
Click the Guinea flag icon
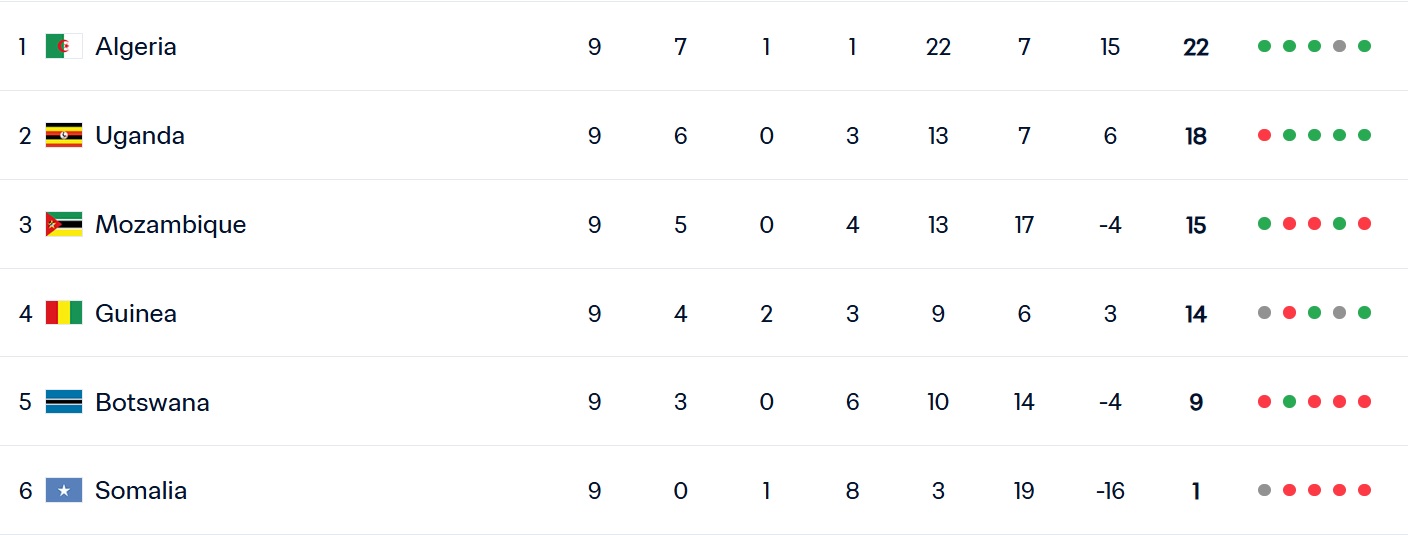click(x=64, y=313)
